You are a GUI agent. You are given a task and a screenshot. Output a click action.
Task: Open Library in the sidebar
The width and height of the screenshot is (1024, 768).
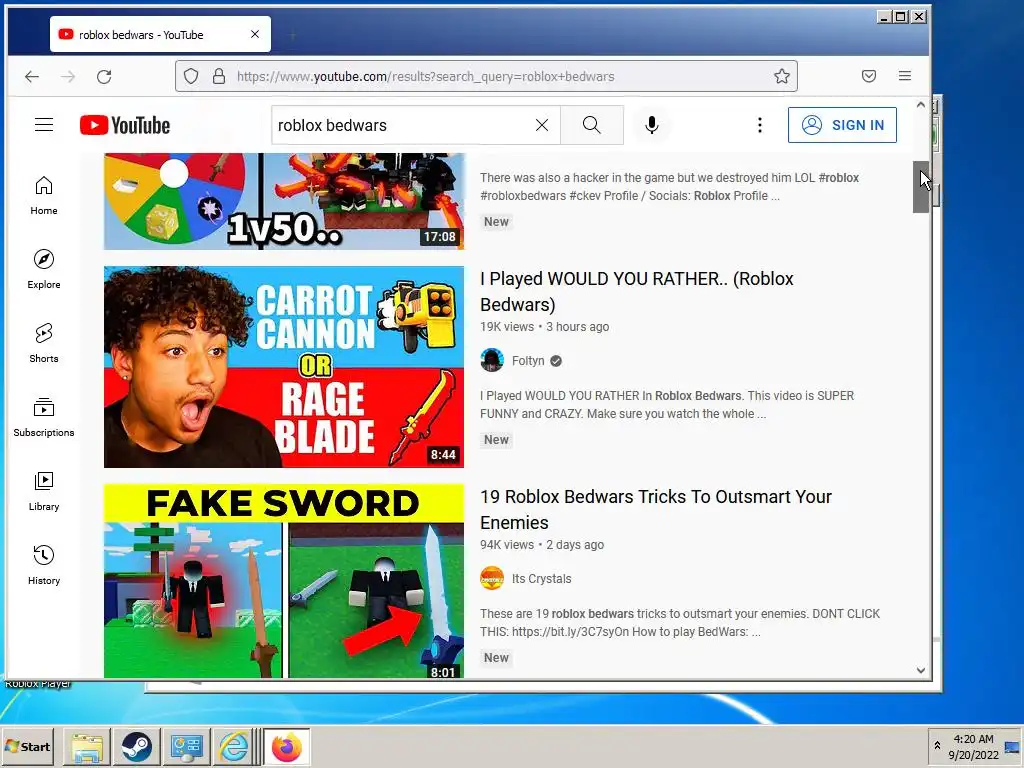click(44, 491)
